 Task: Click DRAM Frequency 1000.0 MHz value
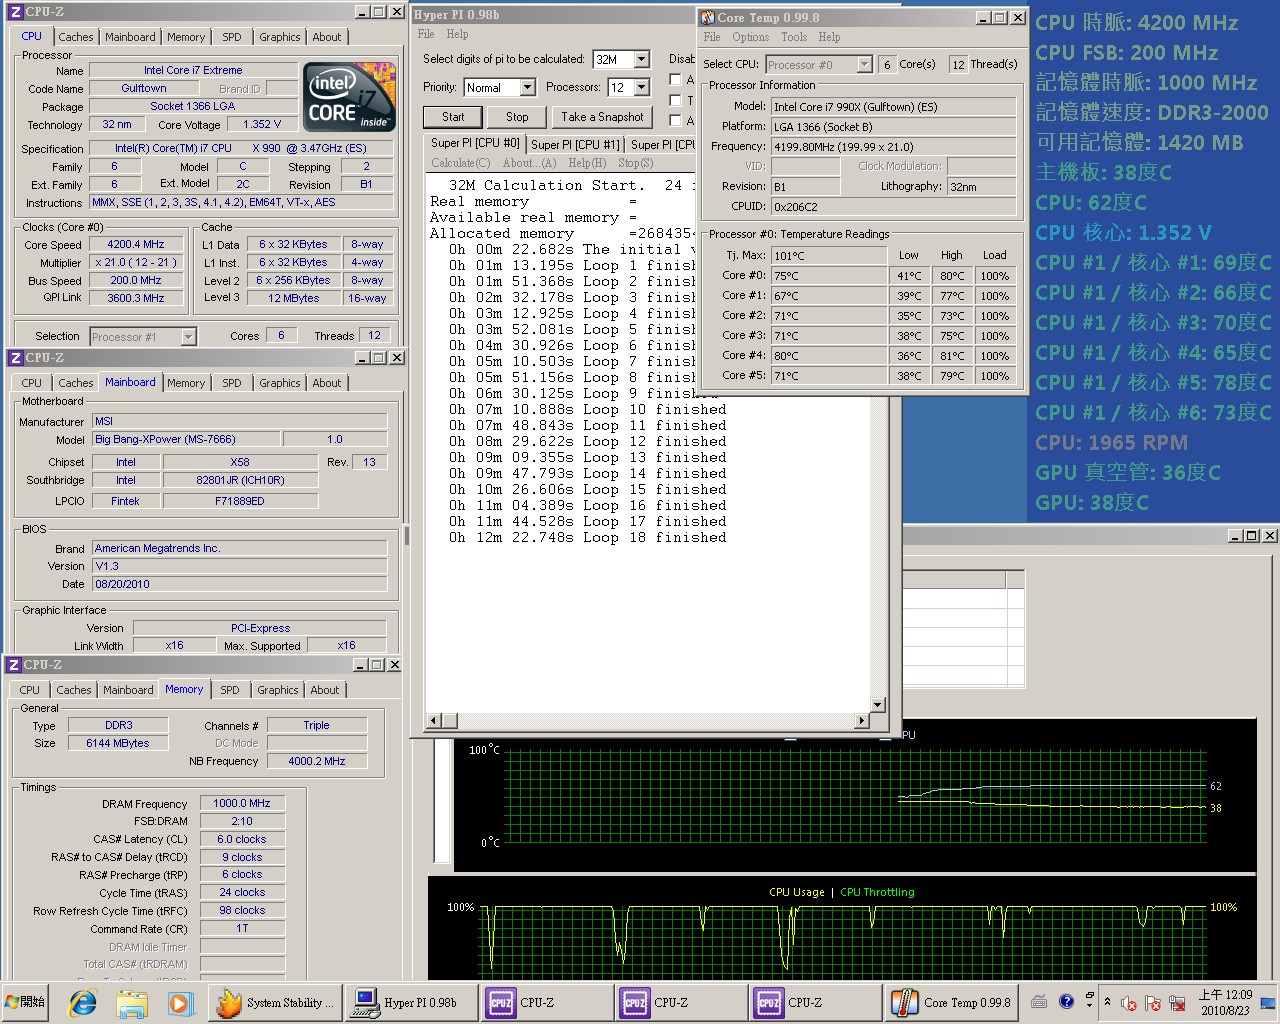pos(242,803)
